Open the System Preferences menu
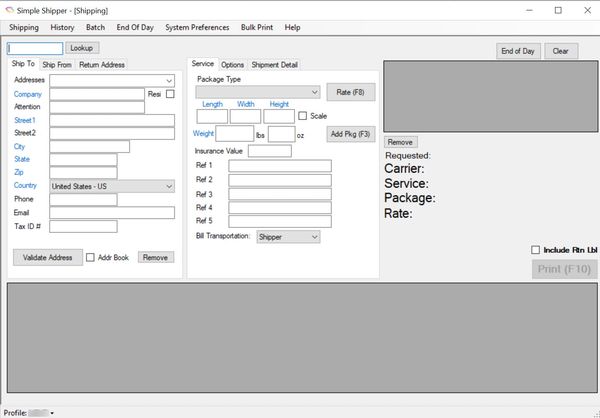 click(x=196, y=28)
